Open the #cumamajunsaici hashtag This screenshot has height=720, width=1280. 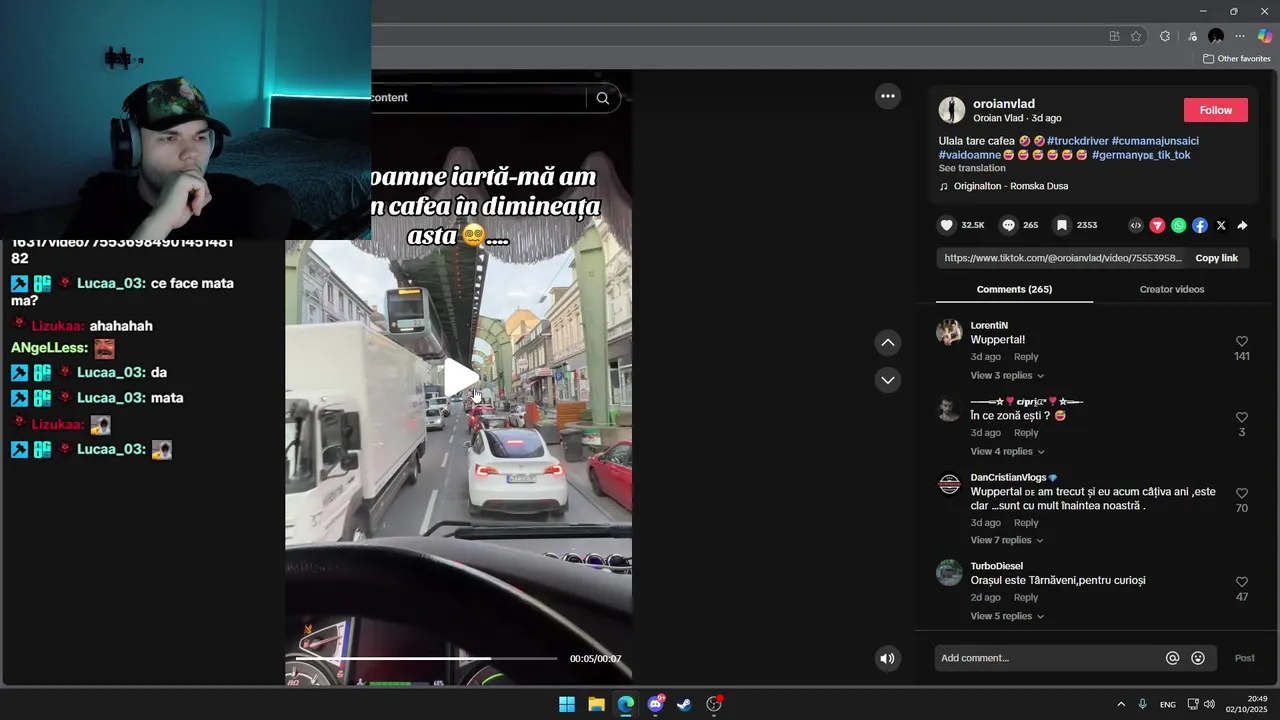[1155, 141]
